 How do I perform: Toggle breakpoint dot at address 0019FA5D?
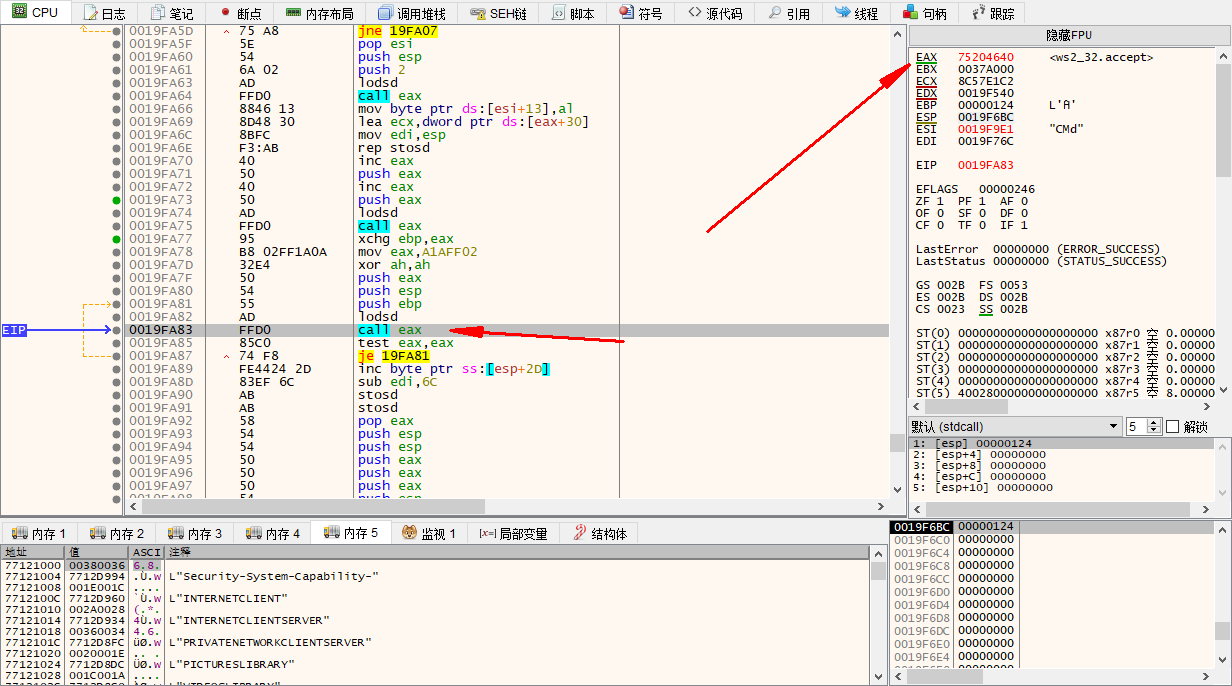(x=117, y=31)
